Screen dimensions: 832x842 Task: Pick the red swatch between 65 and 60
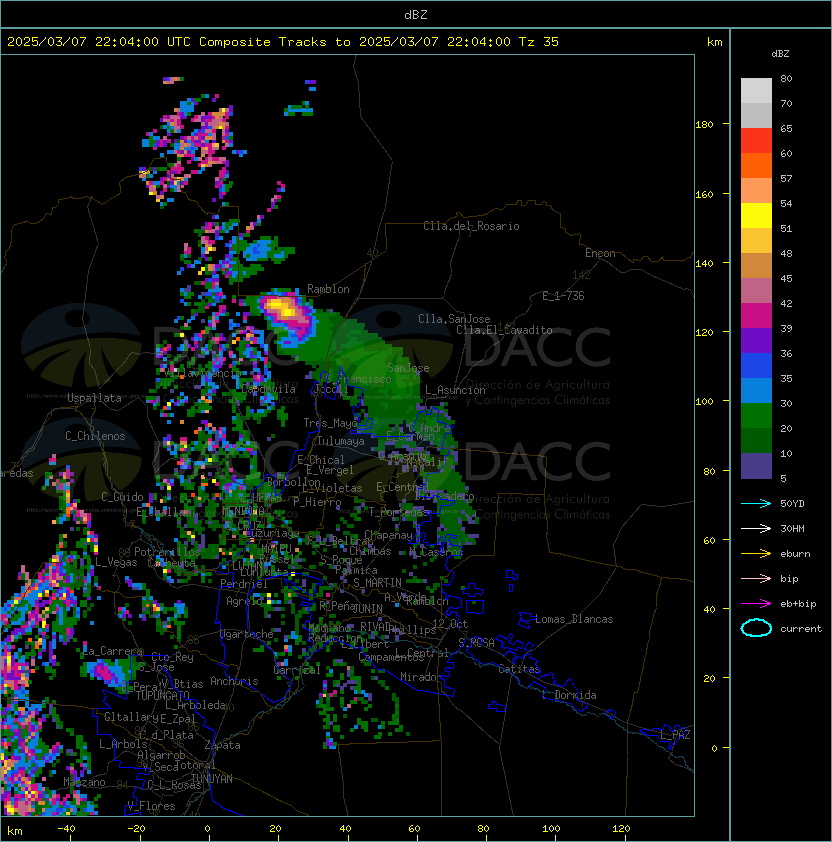(x=756, y=141)
